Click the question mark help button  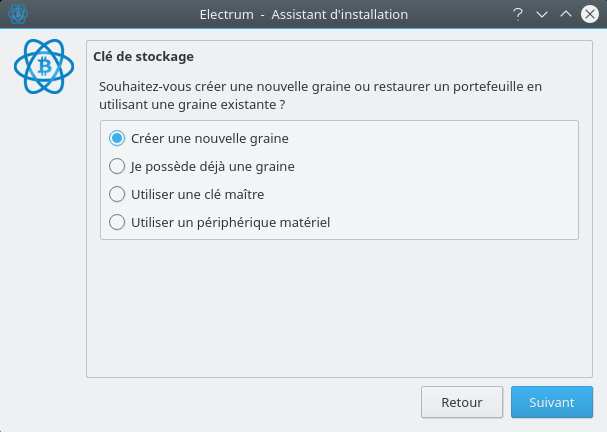click(518, 14)
